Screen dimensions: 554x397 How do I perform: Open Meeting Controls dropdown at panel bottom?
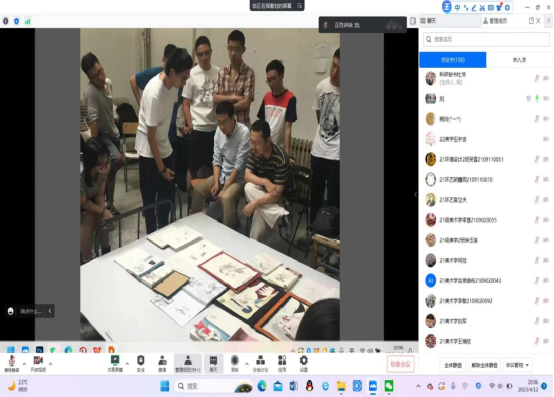(517, 365)
